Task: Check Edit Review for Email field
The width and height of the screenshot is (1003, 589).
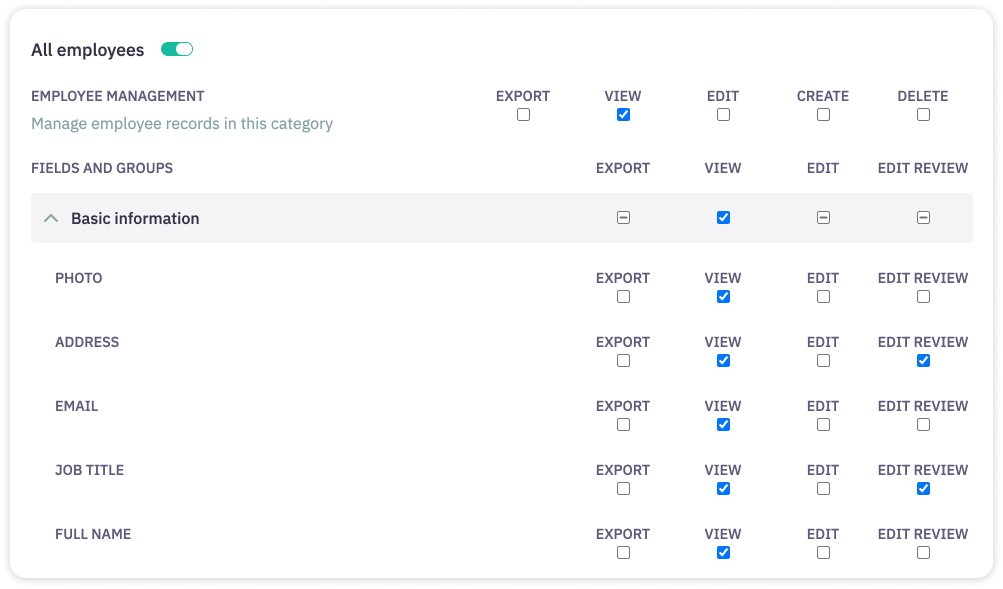Action: coord(923,425)
